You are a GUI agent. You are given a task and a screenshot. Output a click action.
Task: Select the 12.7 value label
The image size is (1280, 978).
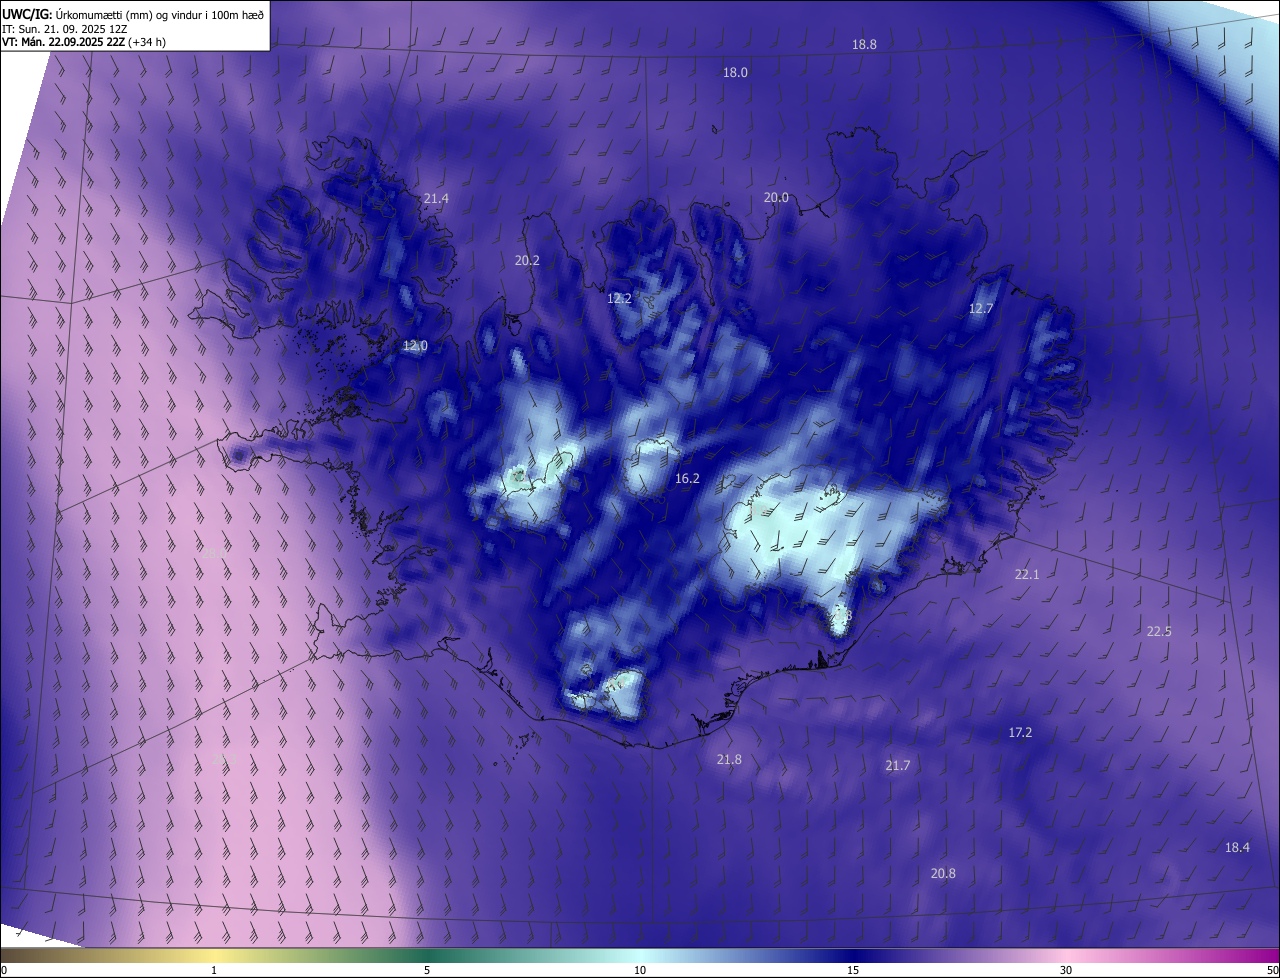pyautogui.click(x=980, y=309)
